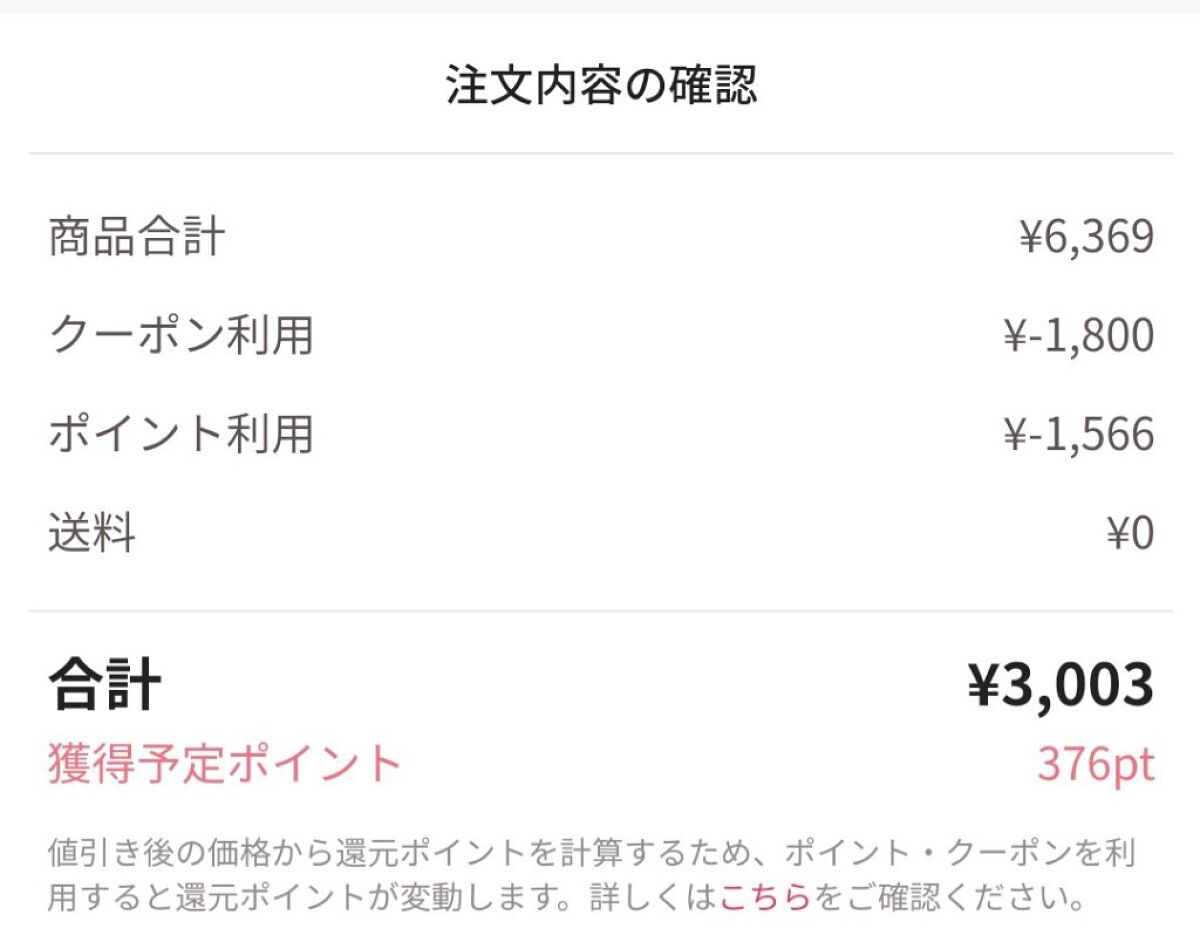Click the ポイント・クーポンを利 text in note
The width and height of the screenshot is (1200, 949).
(960, 853)
